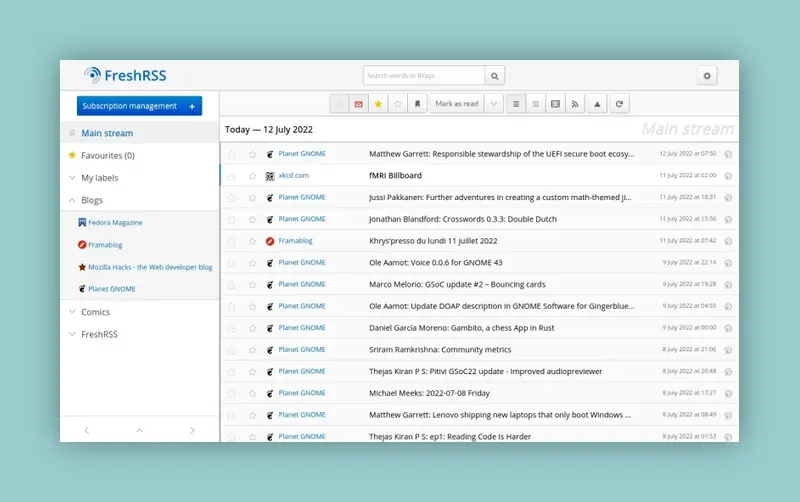Viewport: 800px width, 502px height.
Task: Open Favourites in the sidebar
Action: 107,156
